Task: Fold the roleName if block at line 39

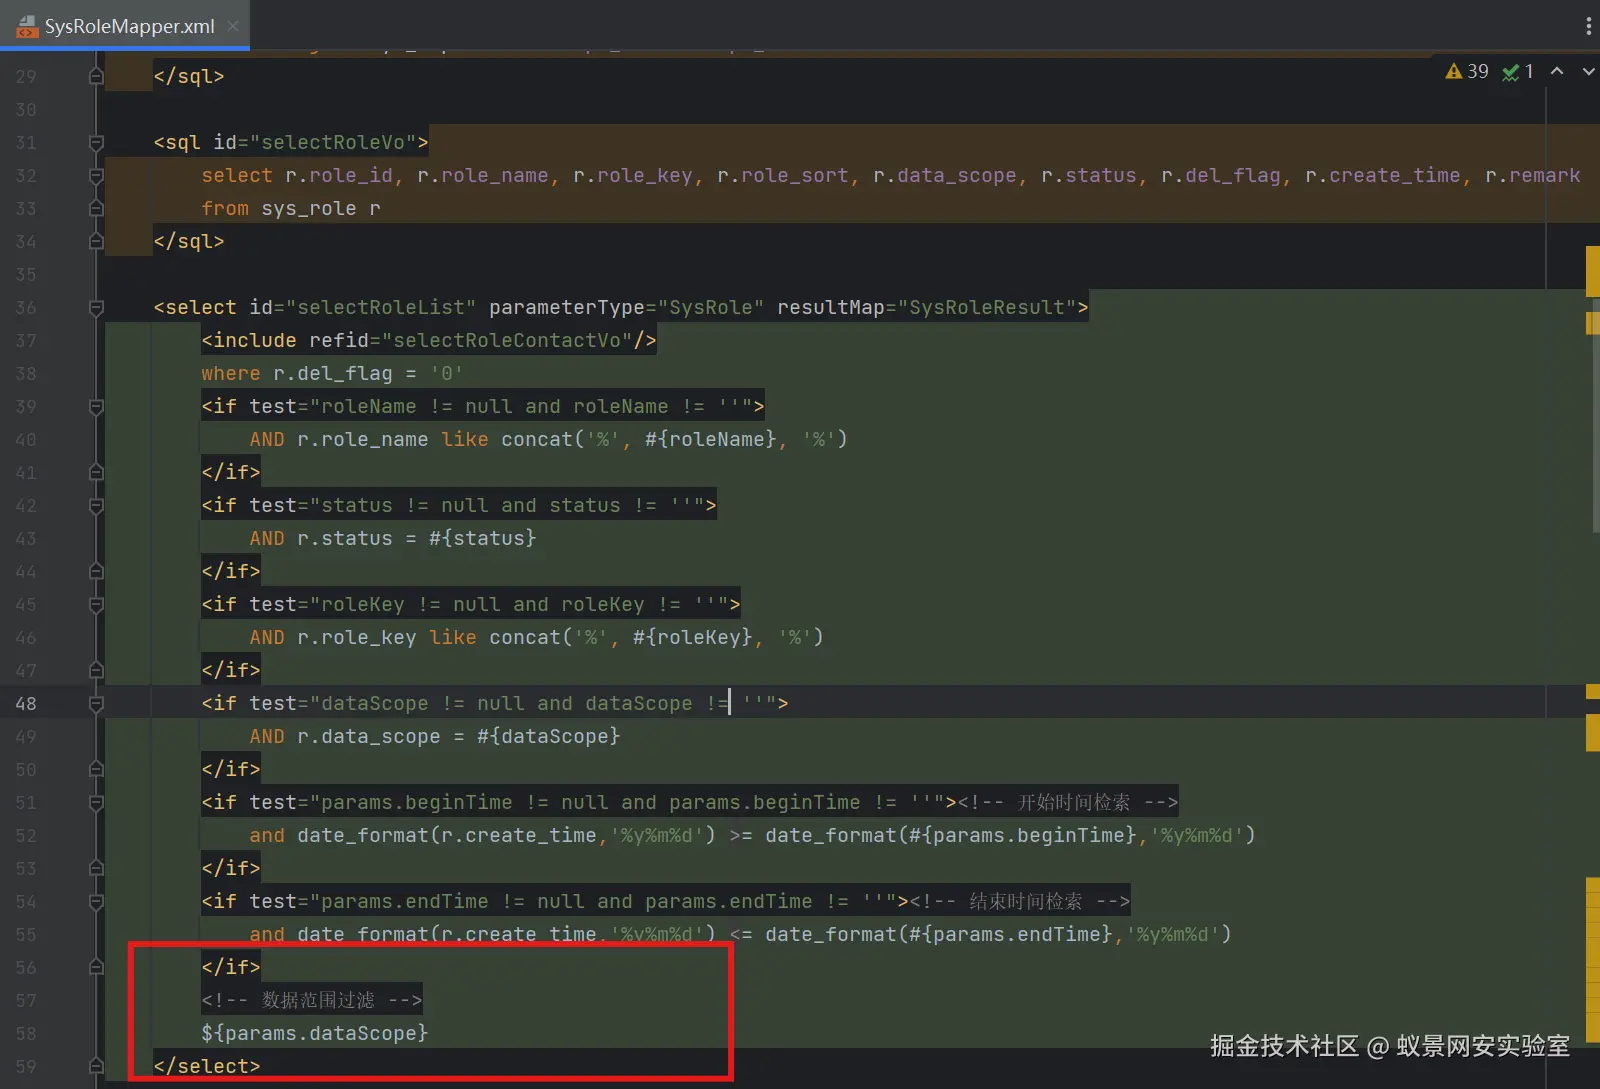Action: (96, 407)
